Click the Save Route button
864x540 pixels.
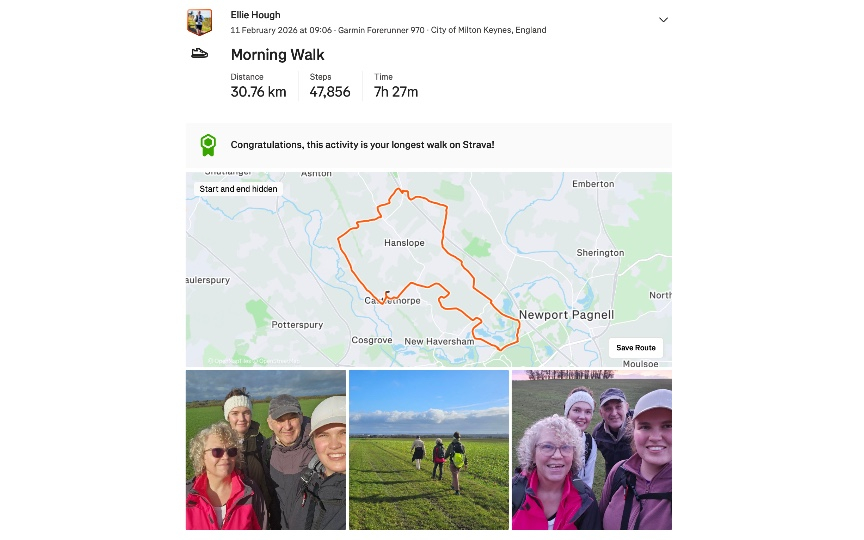point(636,348)
